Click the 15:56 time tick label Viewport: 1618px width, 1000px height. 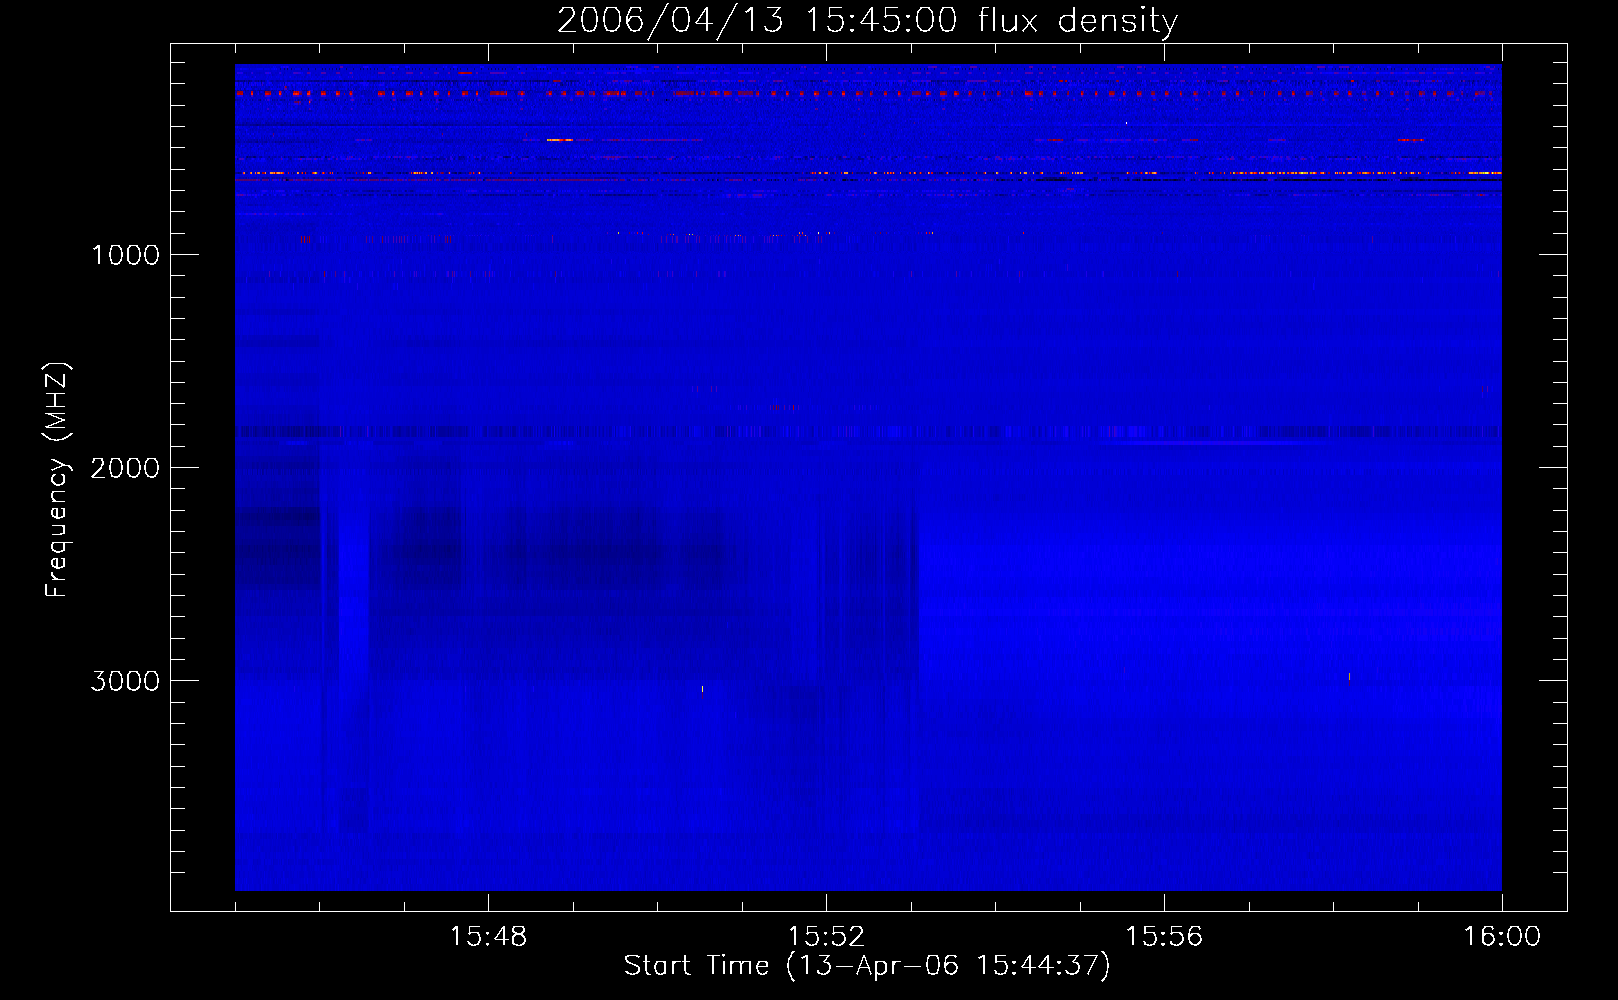pyautogui.click(x=1164, y=937)
